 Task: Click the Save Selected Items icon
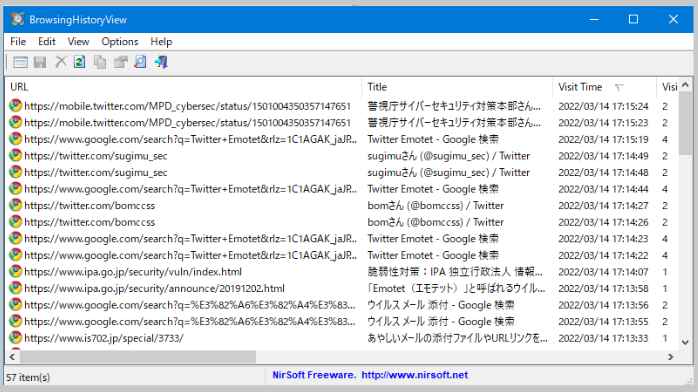point(40,62)
